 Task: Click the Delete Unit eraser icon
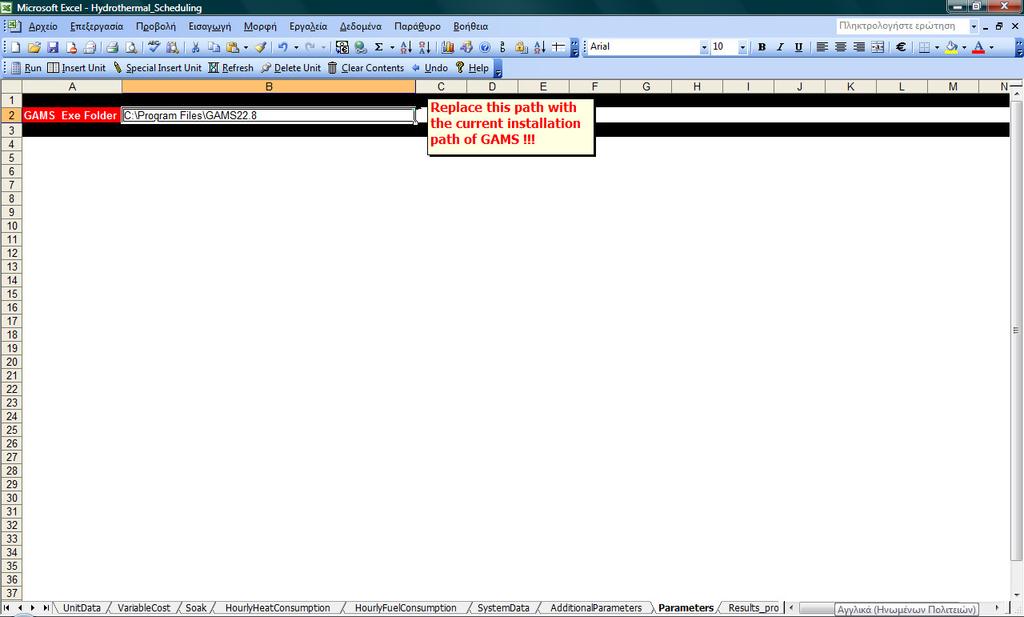click(265, 68)
